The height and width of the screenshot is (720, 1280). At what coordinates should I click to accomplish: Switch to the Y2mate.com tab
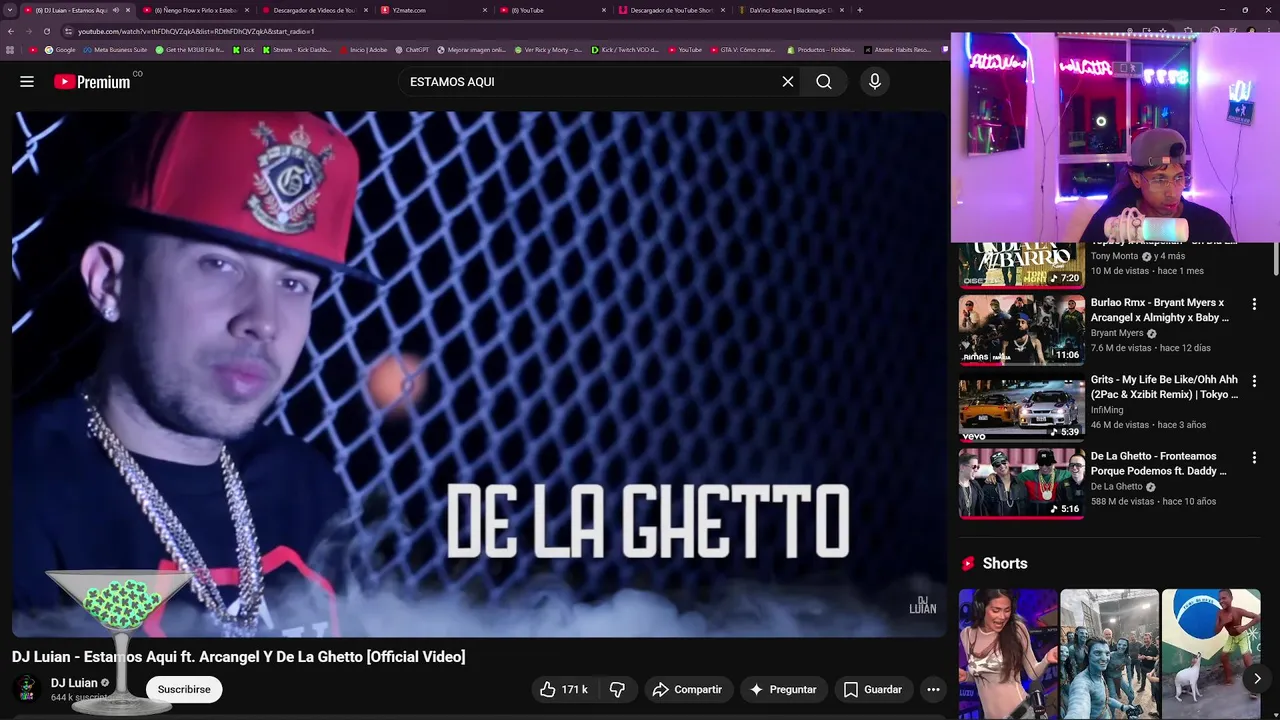(433, 10)
